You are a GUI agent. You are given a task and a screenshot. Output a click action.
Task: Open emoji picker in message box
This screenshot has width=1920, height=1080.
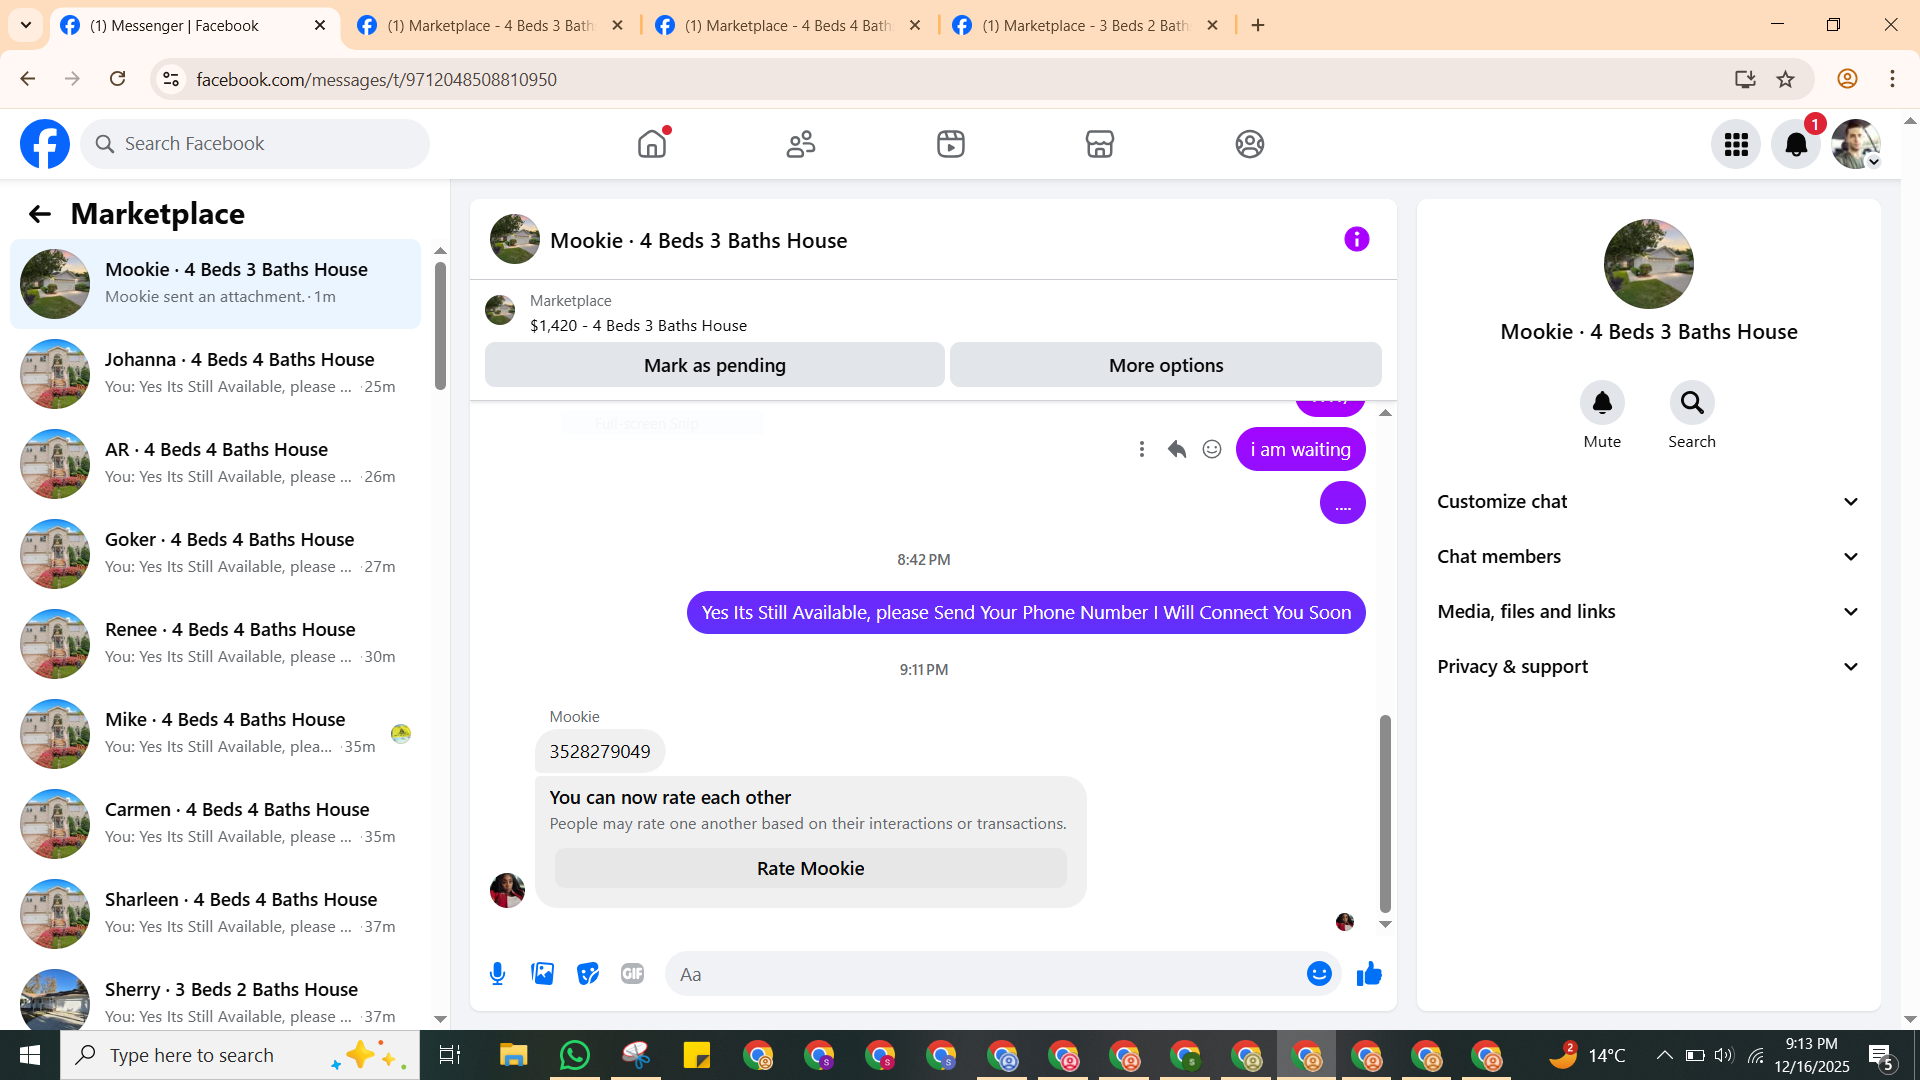tap(1319, 974)
